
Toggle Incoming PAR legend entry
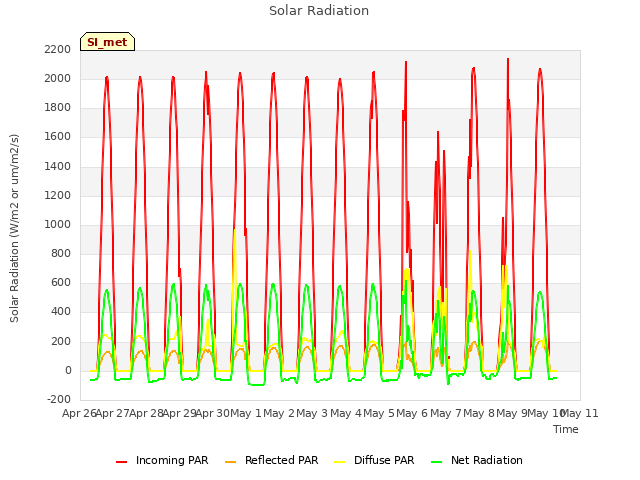pos(162,460)
